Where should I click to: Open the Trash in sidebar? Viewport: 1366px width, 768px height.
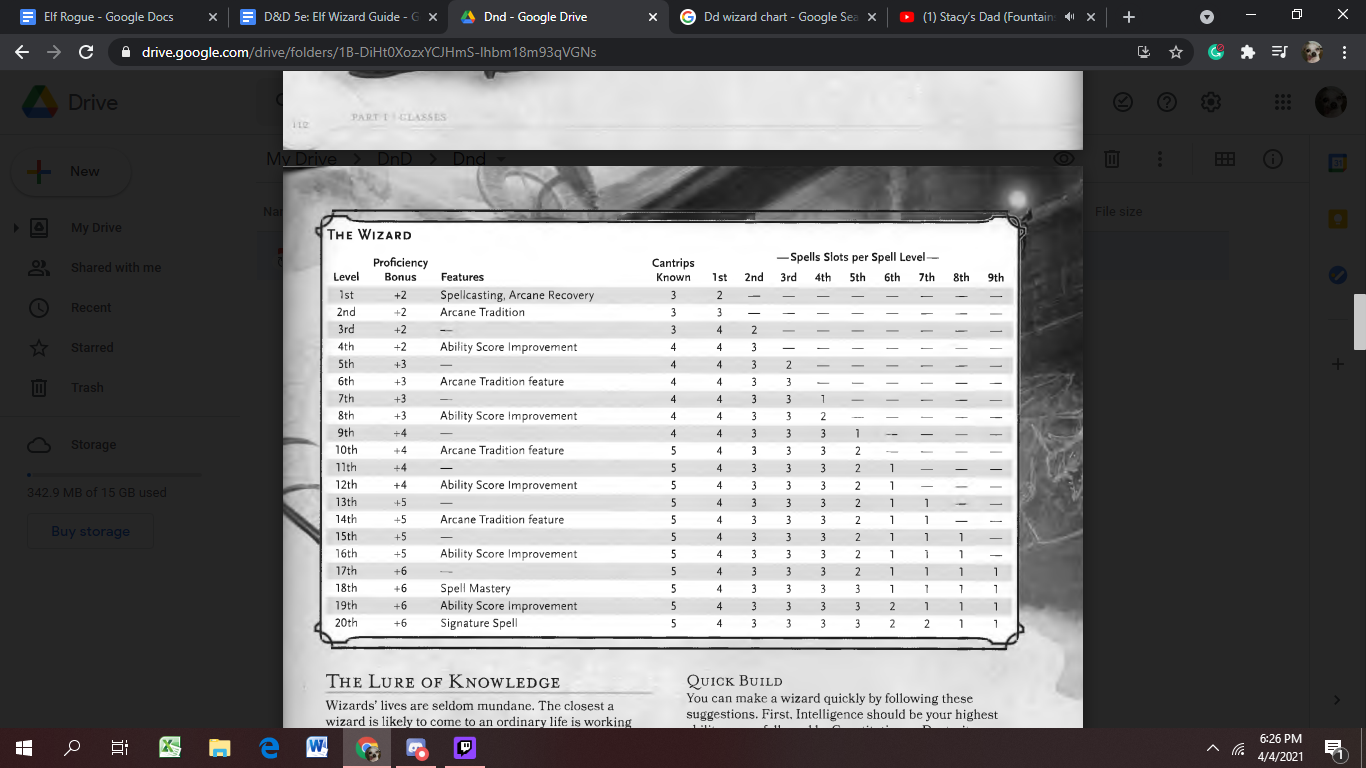tap(87, 388)
